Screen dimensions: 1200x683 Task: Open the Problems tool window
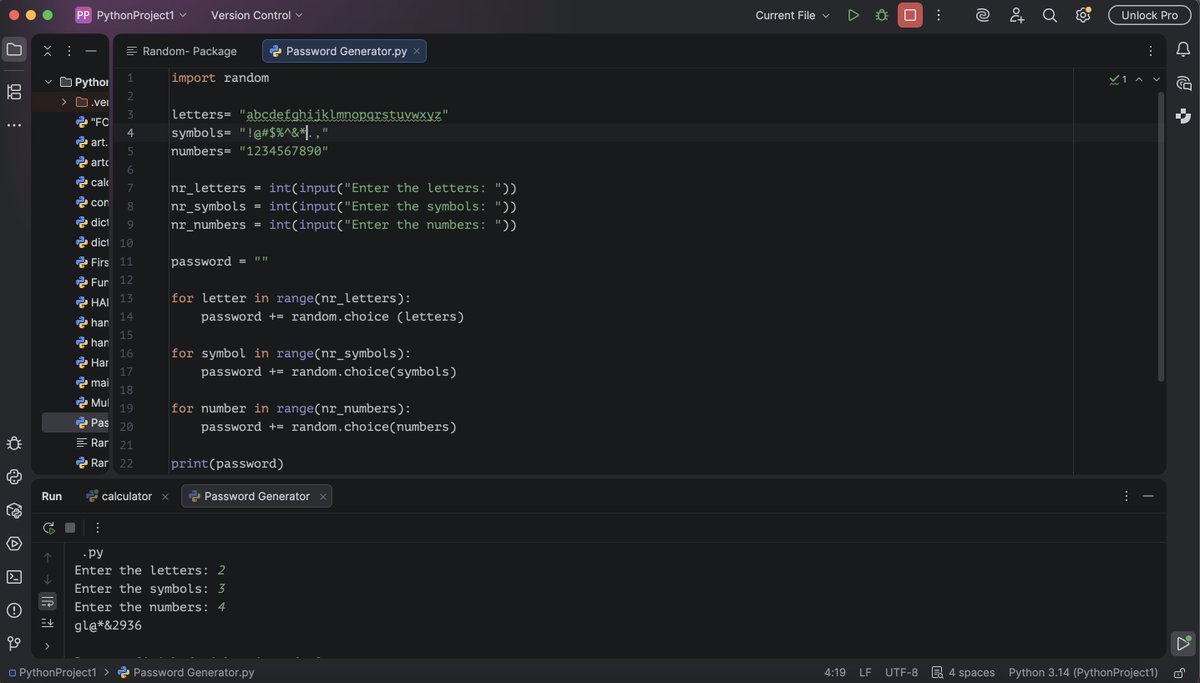point(14,610)
